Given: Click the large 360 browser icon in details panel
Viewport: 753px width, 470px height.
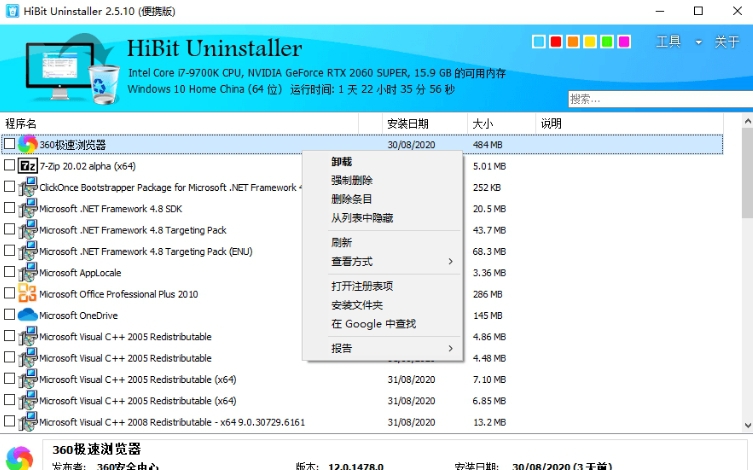Looking at the screenshot, I should point(19,458).
